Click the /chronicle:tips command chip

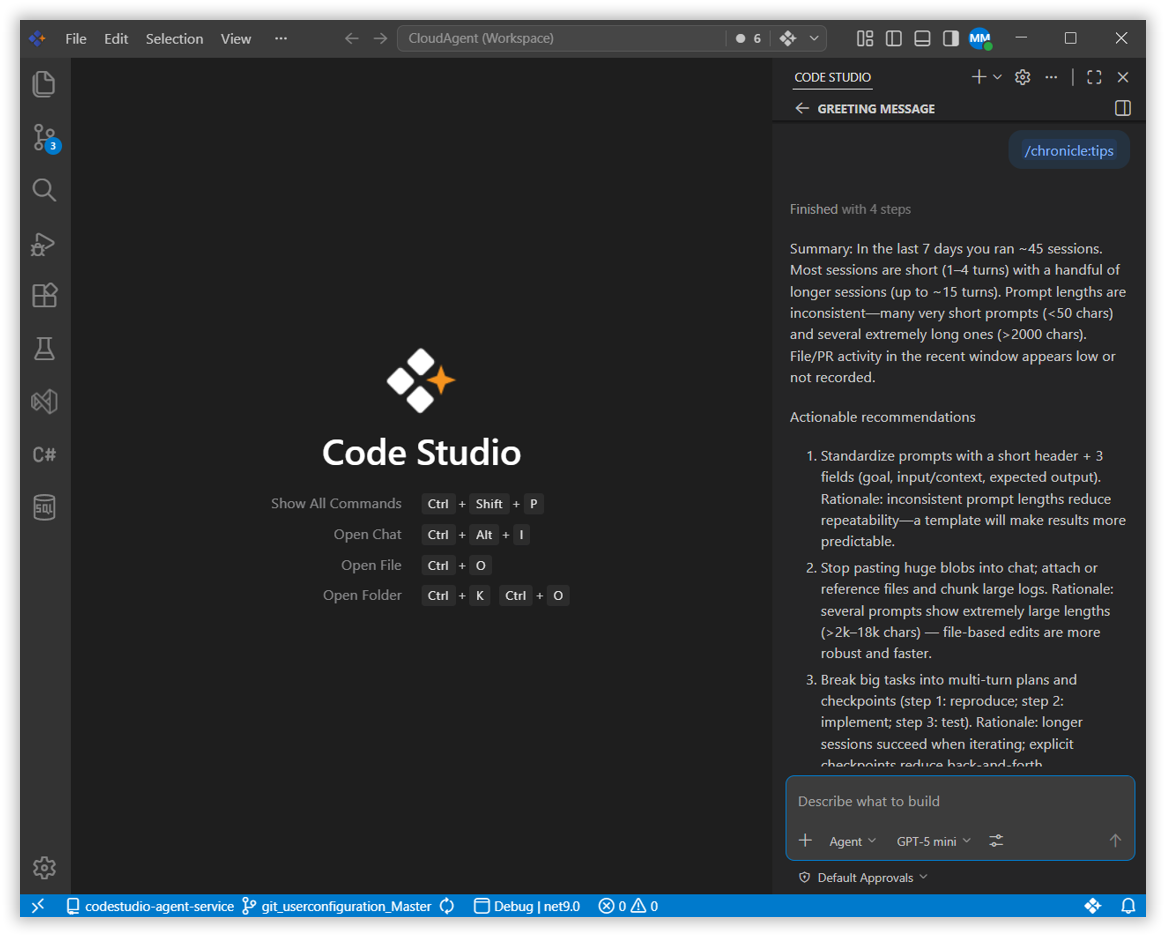1069,151
